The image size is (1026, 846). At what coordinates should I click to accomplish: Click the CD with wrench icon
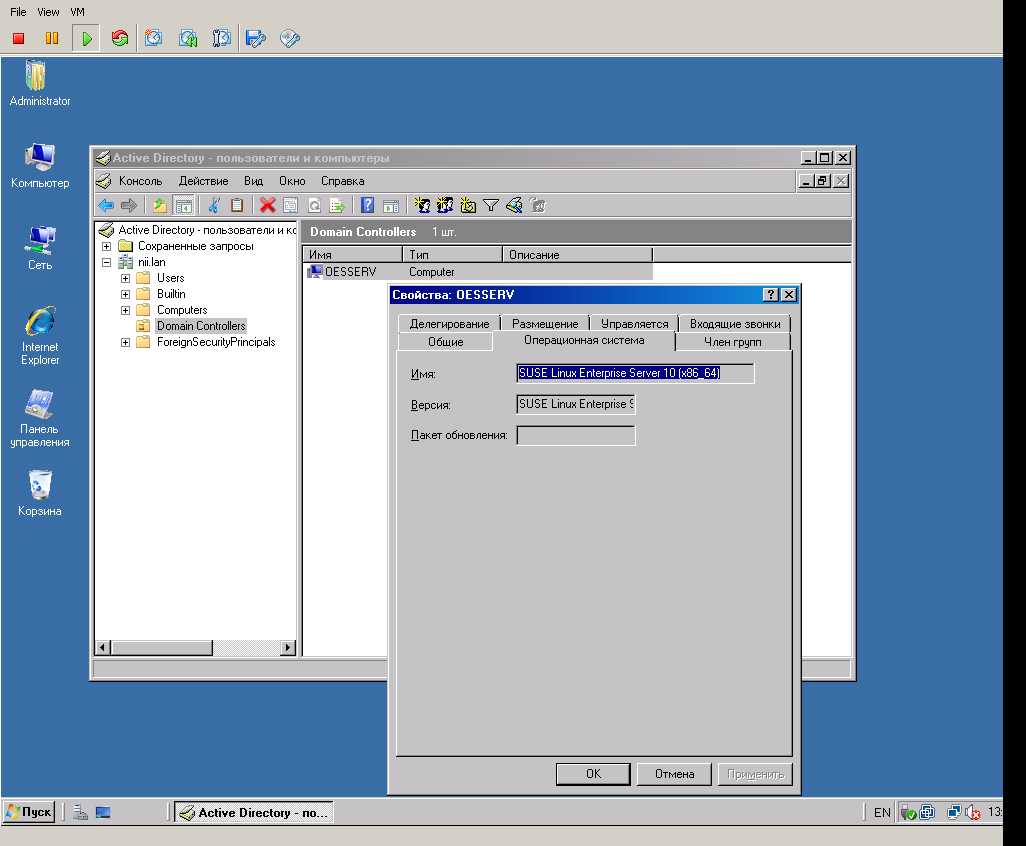(290, 39)
